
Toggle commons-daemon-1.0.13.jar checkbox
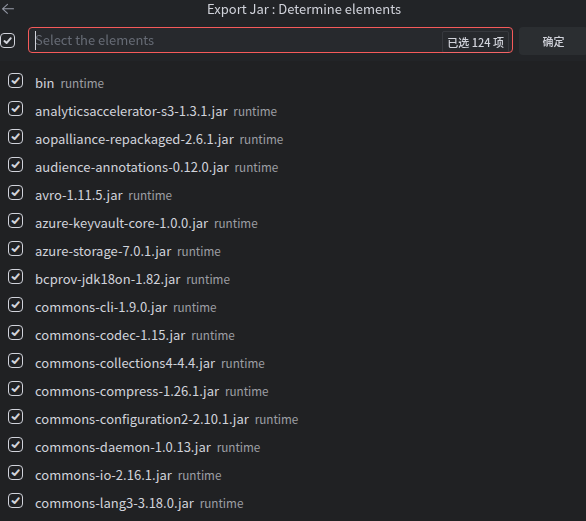(16, 445)
